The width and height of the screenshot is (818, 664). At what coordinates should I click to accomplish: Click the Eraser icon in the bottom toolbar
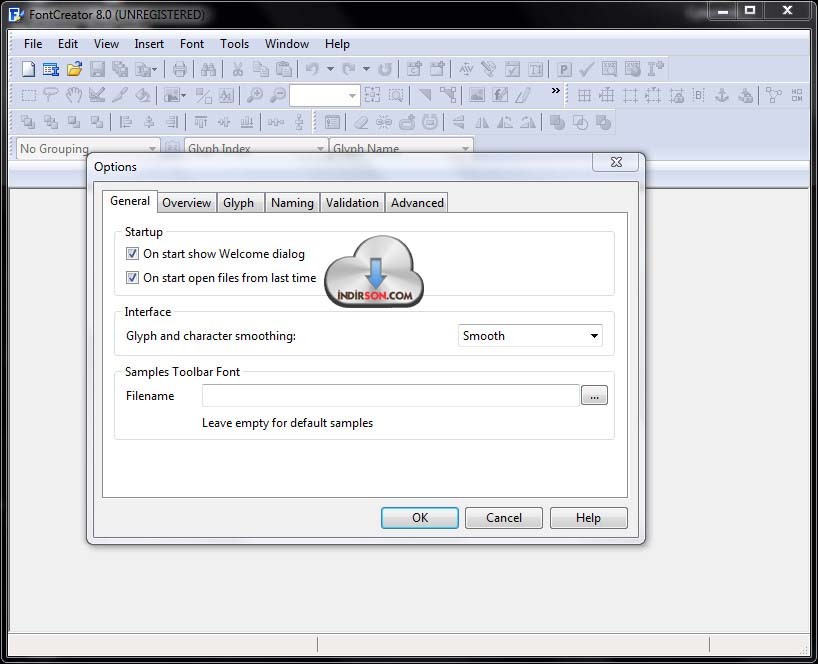(x=361, y=122)
